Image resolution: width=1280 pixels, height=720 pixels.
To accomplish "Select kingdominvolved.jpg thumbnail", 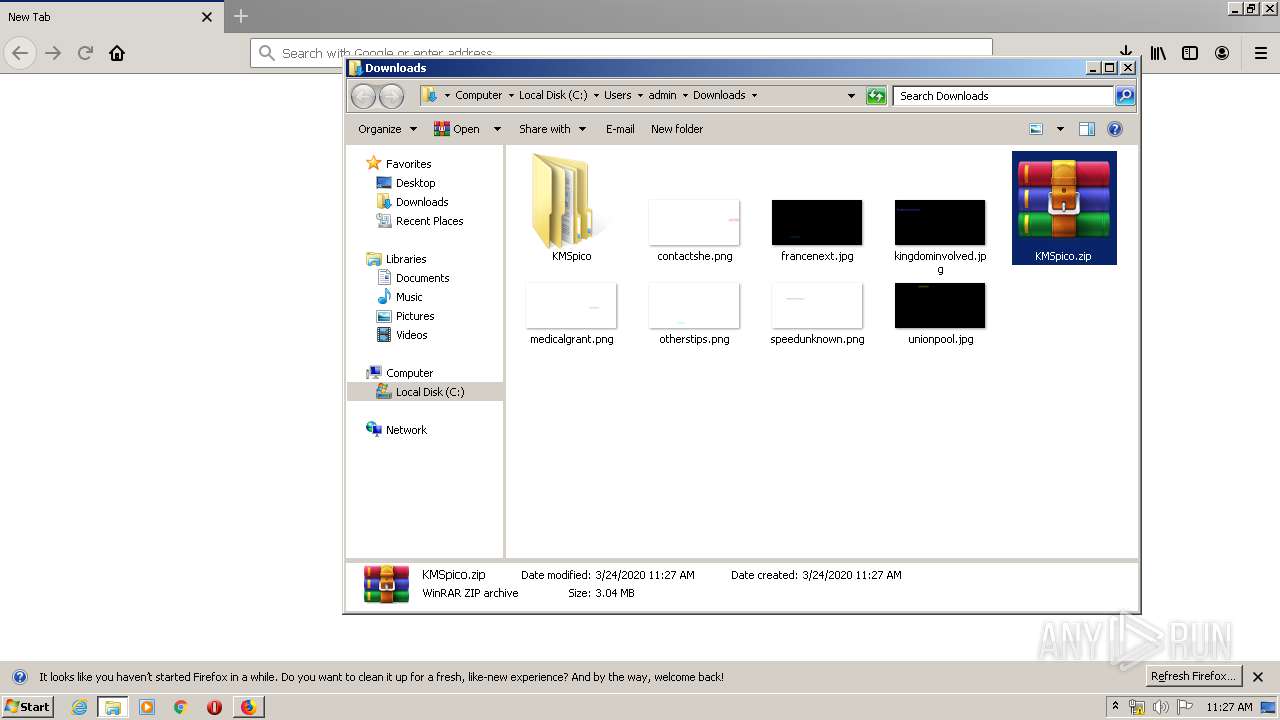I will click(x=940, y=222).
